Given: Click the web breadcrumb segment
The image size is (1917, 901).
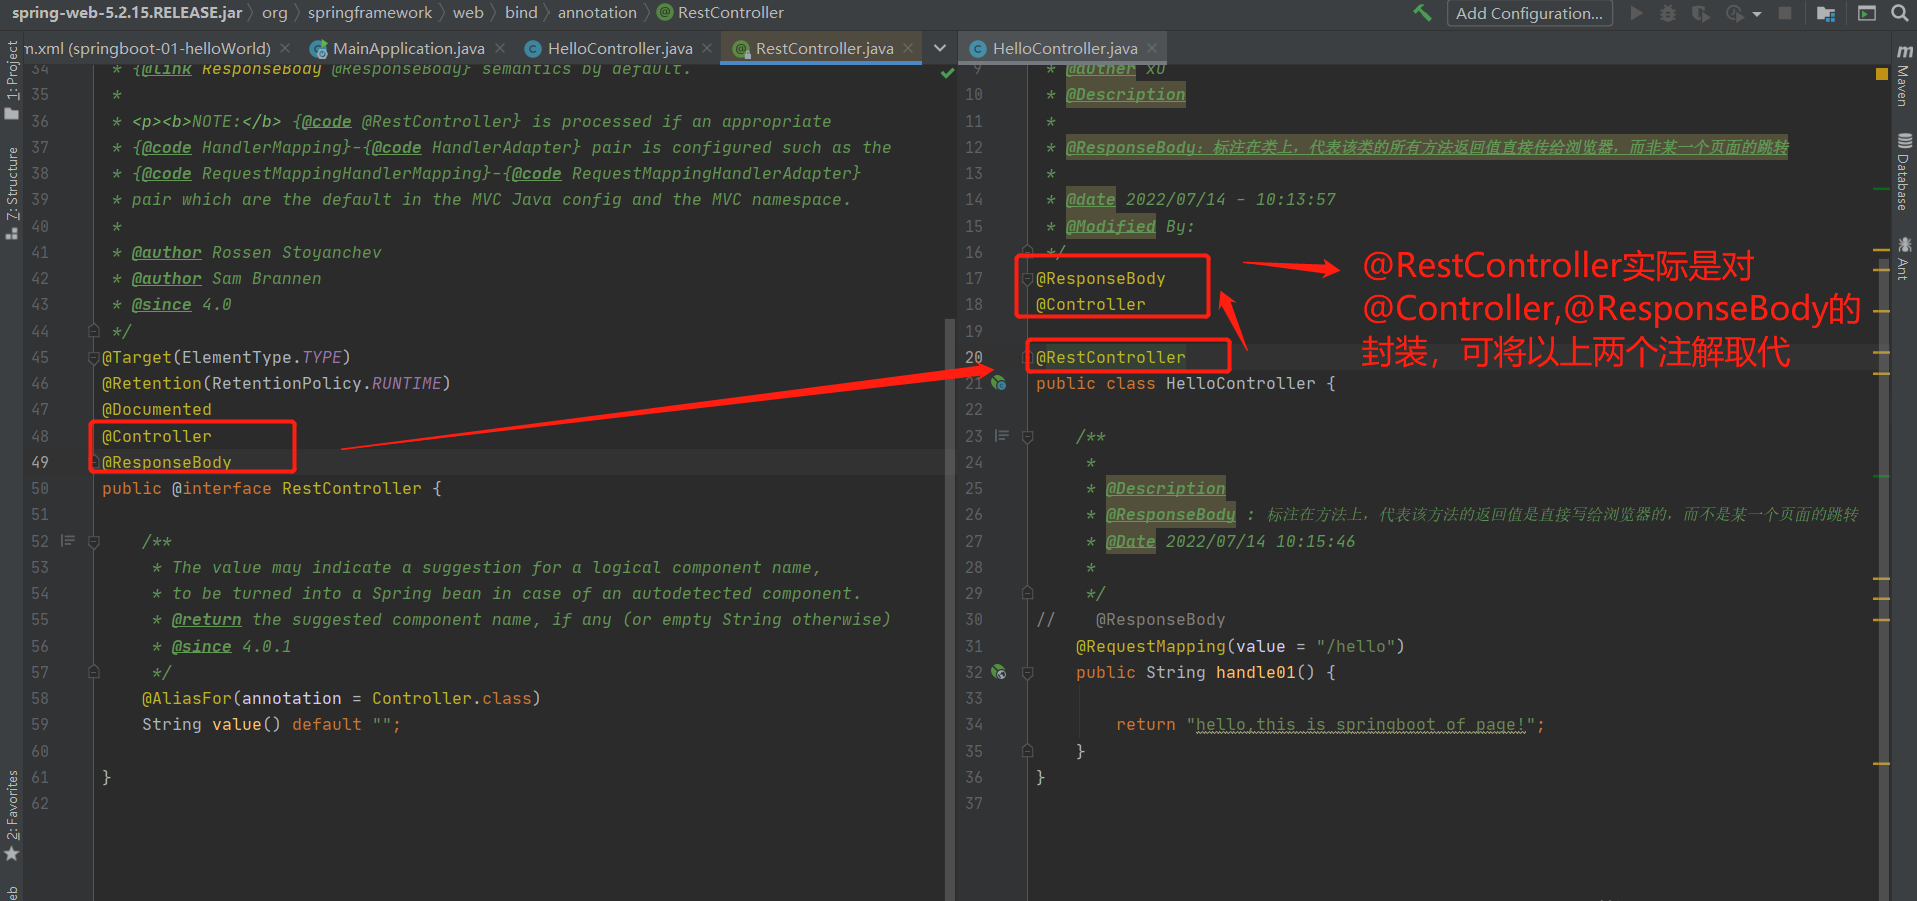Looking at the screenshot, I should click(x=468, y=13).
